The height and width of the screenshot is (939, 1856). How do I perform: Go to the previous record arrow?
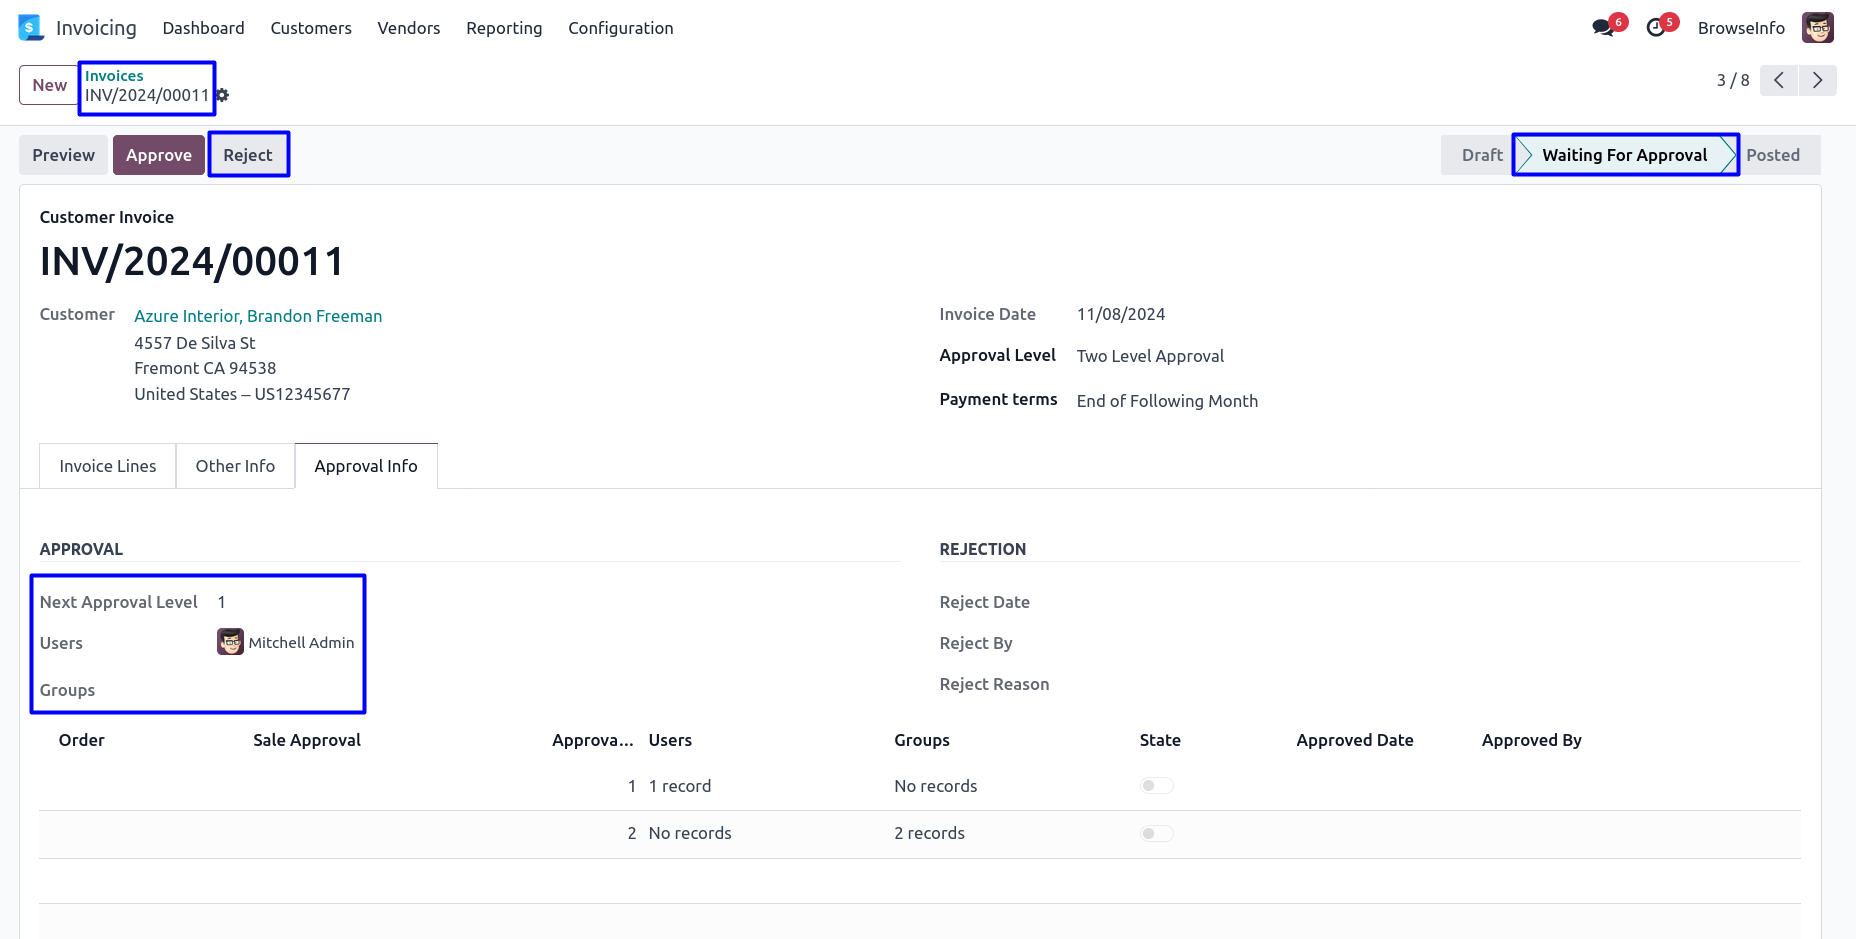click(x=1779, y=80)
